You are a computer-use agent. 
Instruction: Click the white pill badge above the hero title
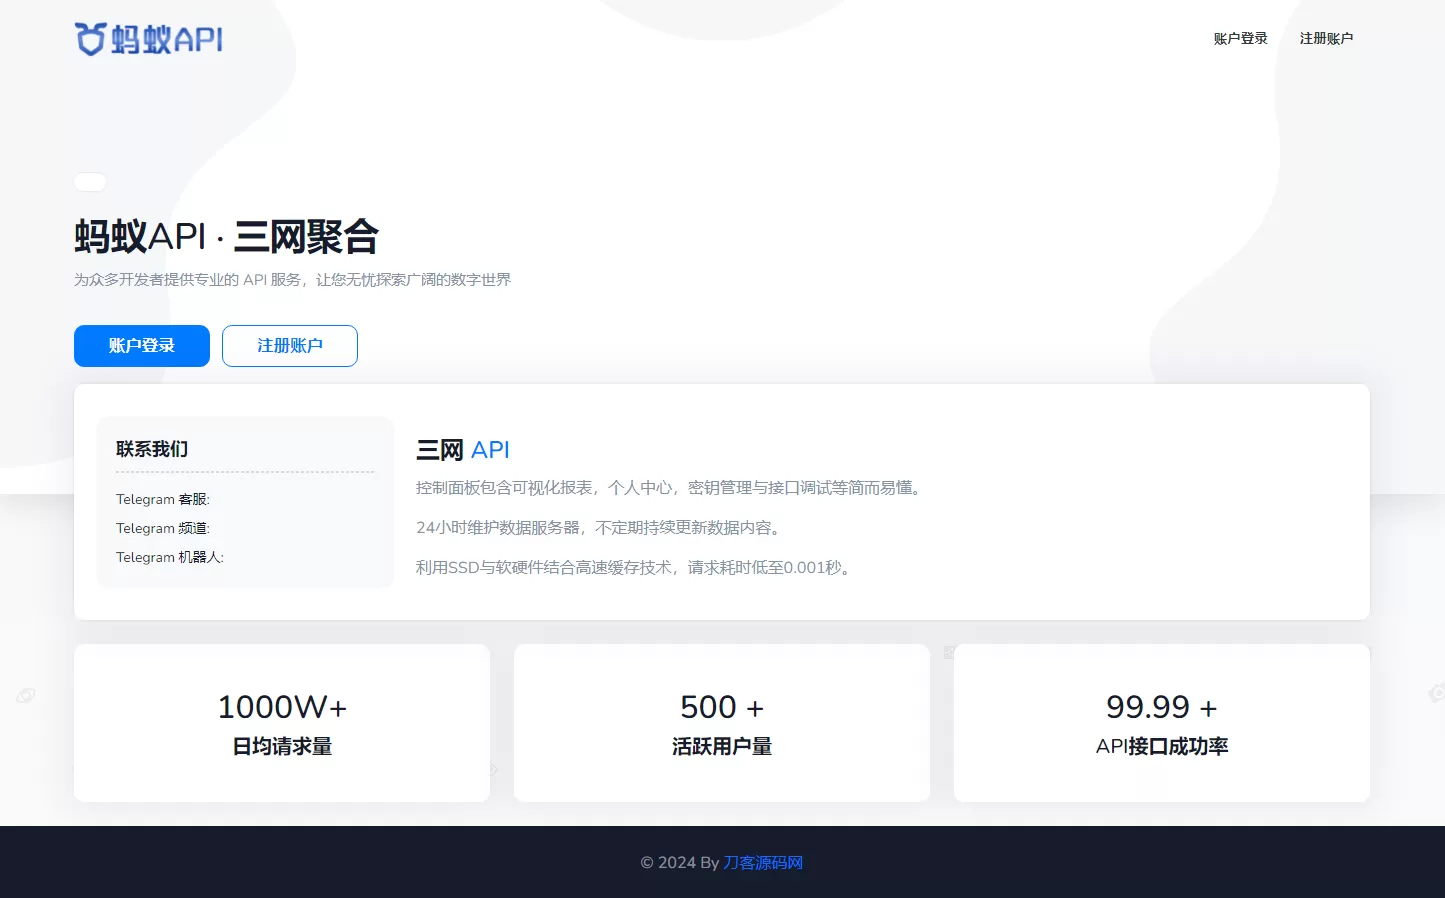pyautogui.click(x=89, y=181)
